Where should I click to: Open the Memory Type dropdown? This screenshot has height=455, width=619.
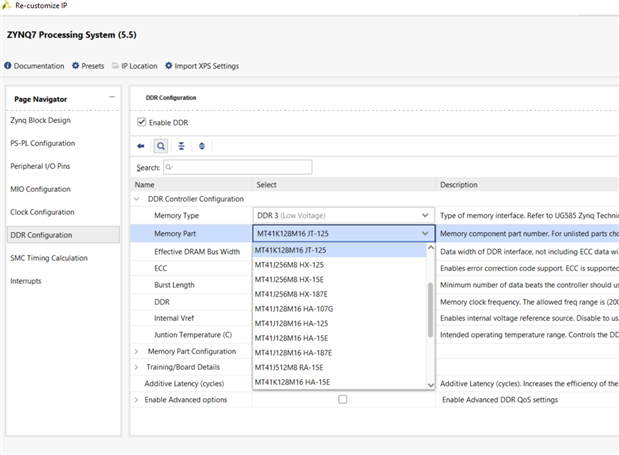click(426, 215)
